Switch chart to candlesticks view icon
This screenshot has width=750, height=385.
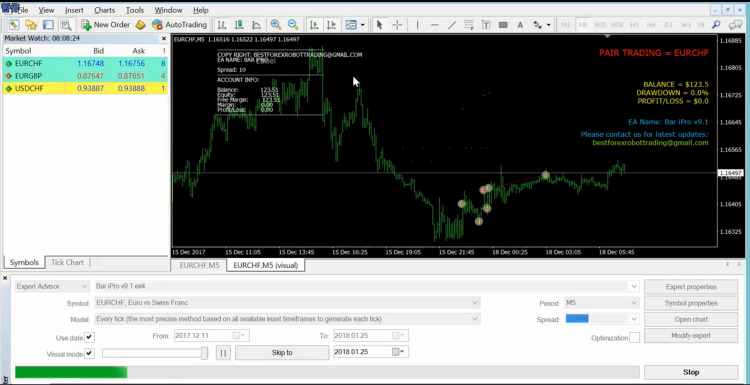pos(239,24)
